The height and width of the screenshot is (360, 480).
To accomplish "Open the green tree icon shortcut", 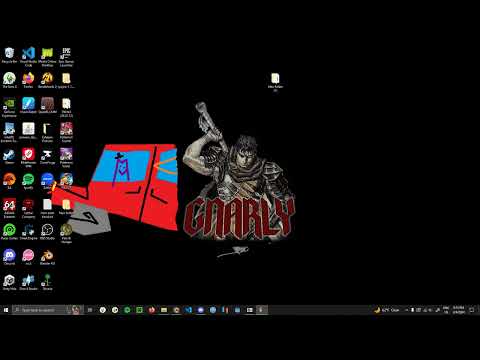I will pos(47,283).
